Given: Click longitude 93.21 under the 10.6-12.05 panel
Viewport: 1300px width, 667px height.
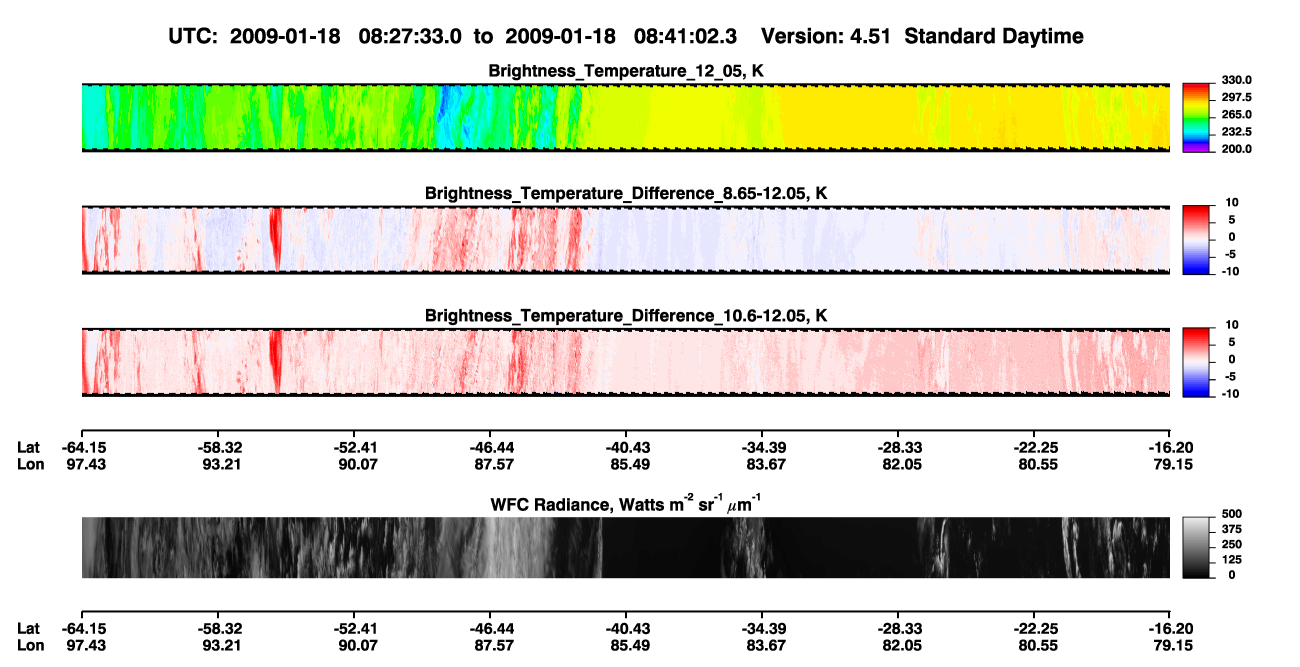Looking at the screenshot, I should pos(220,464).
